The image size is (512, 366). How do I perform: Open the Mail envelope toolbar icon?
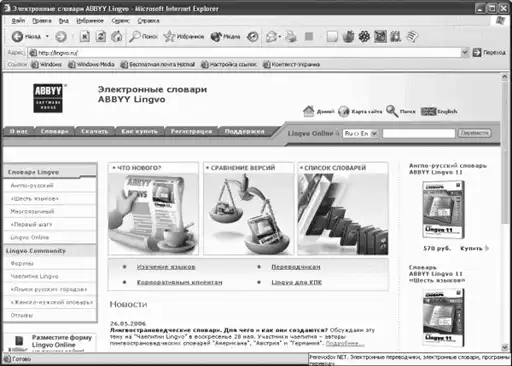pos(271,36)
